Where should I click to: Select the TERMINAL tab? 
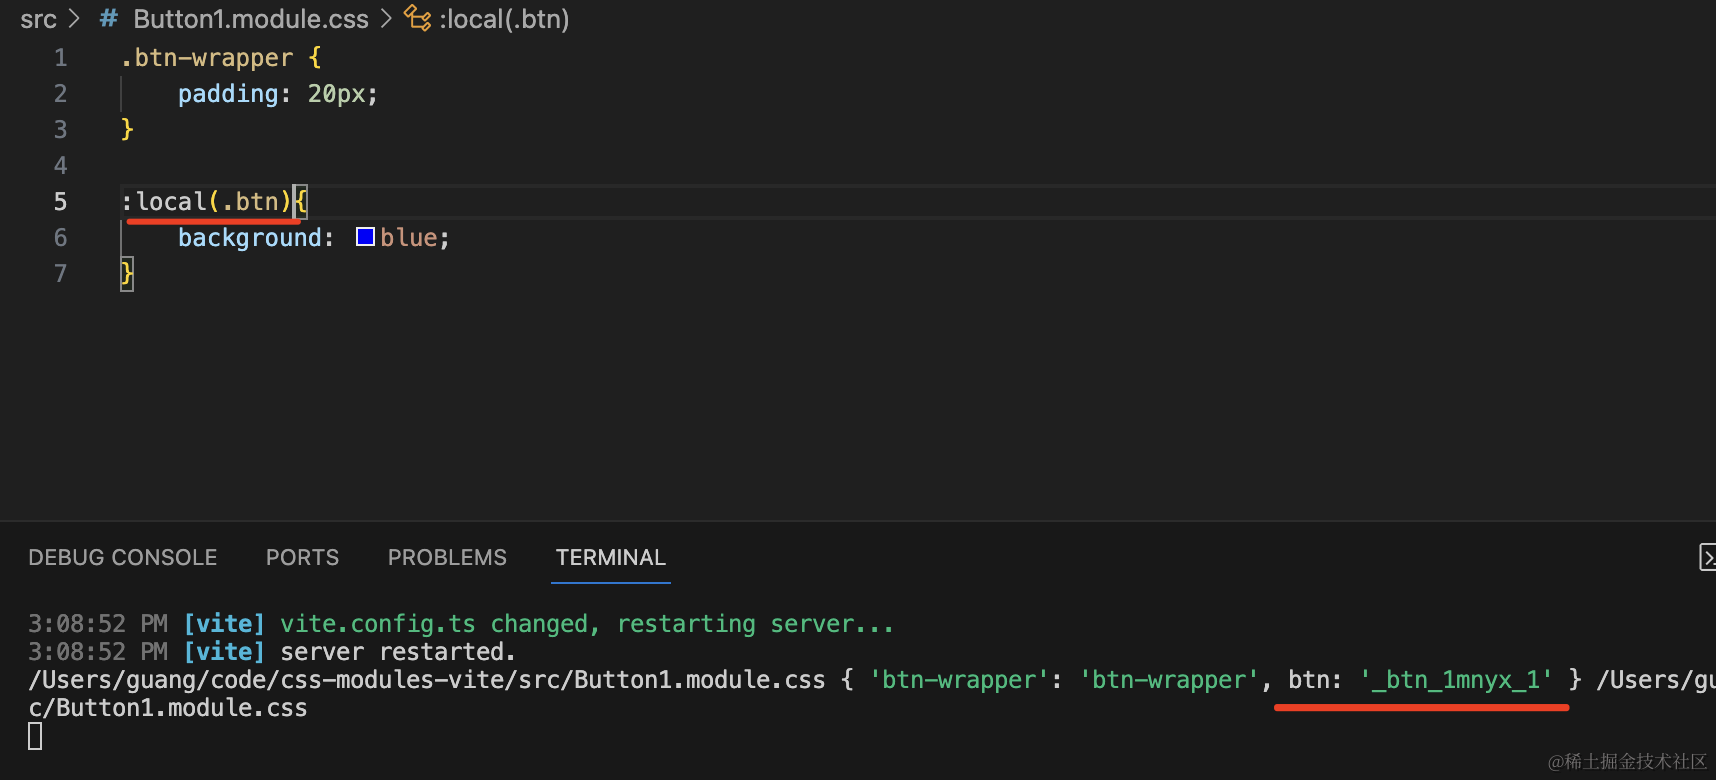pyautogui.click(x=610, y=557)
